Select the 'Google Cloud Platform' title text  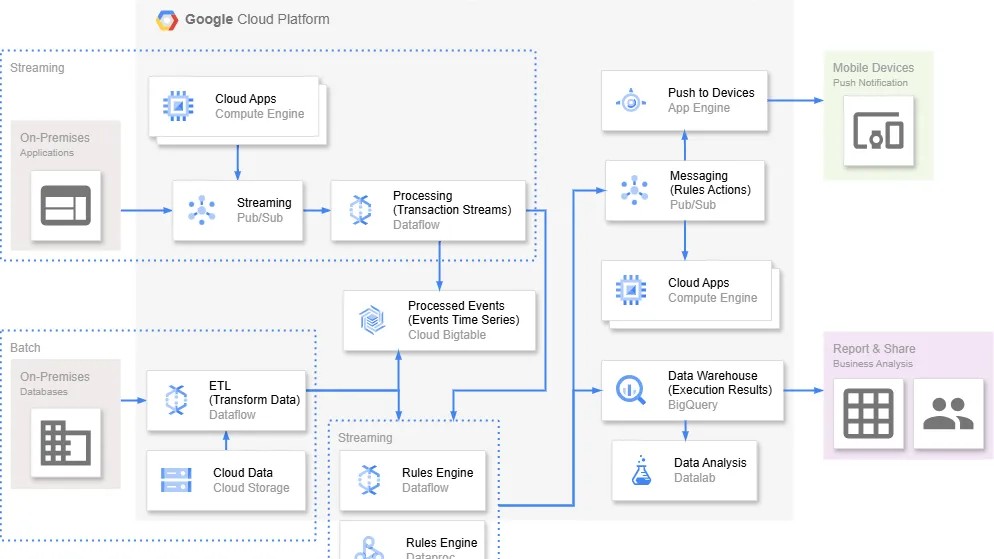pyautogui.click(x=257, y=20)
